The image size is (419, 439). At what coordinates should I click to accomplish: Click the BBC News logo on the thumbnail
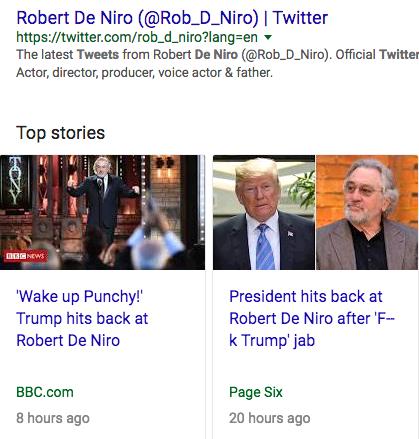click(x=26, y=256)
